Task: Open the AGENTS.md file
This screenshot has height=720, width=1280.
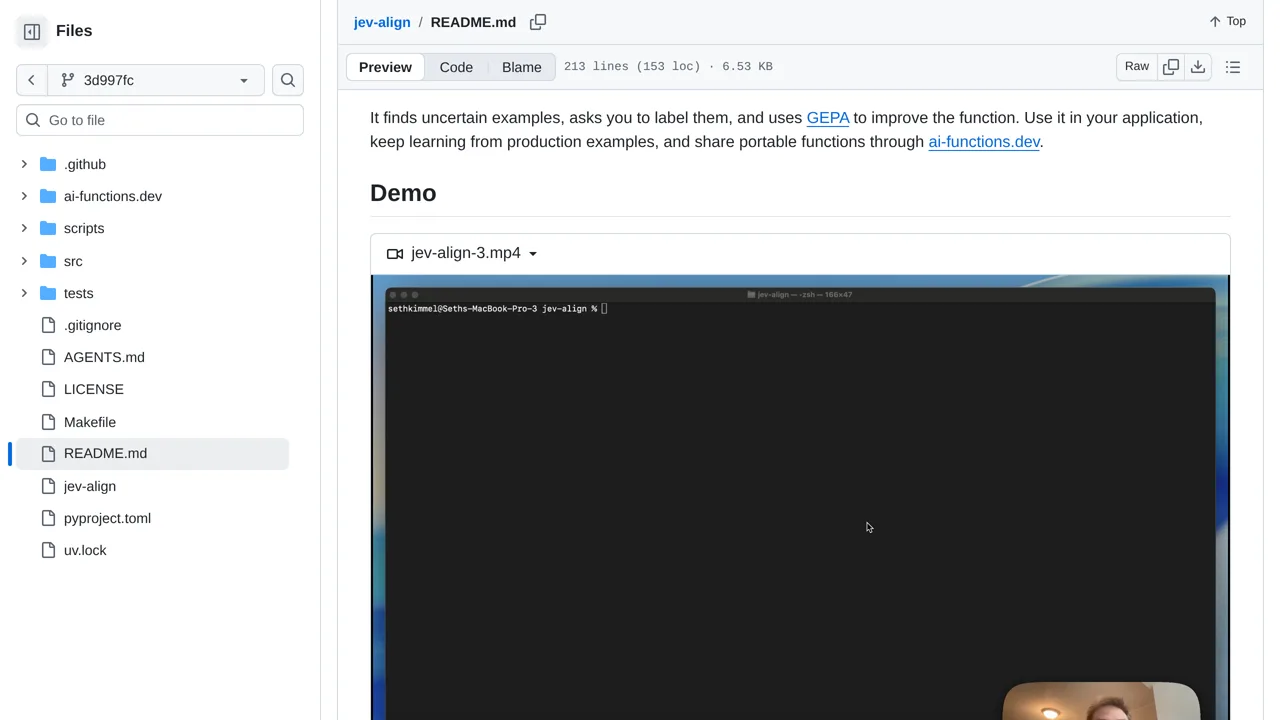Action: tap(104, 357)
